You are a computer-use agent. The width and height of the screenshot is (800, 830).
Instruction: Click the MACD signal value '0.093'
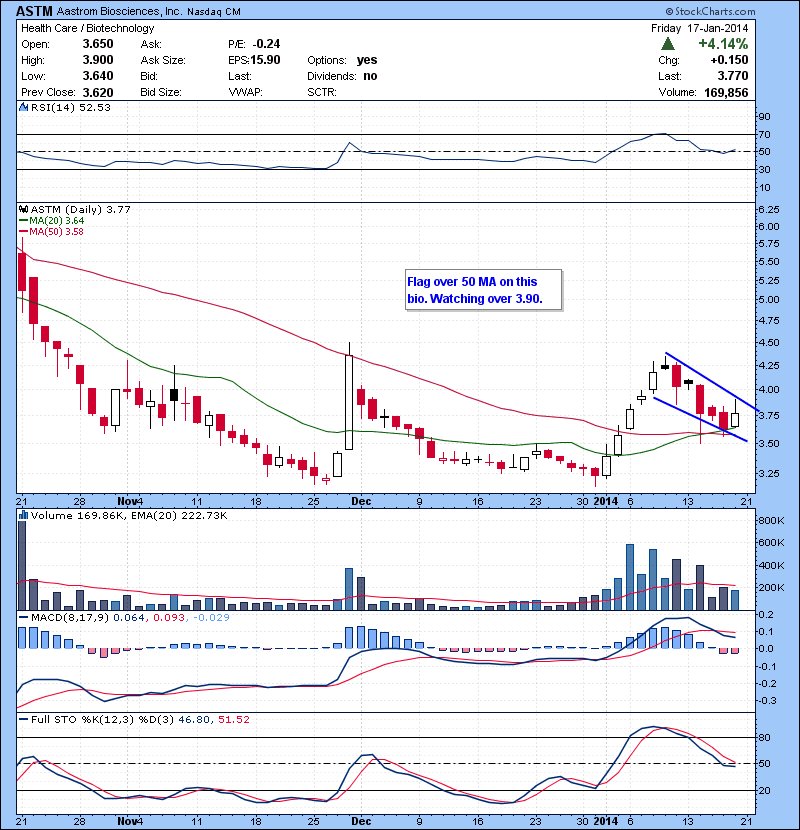(169, 617)
